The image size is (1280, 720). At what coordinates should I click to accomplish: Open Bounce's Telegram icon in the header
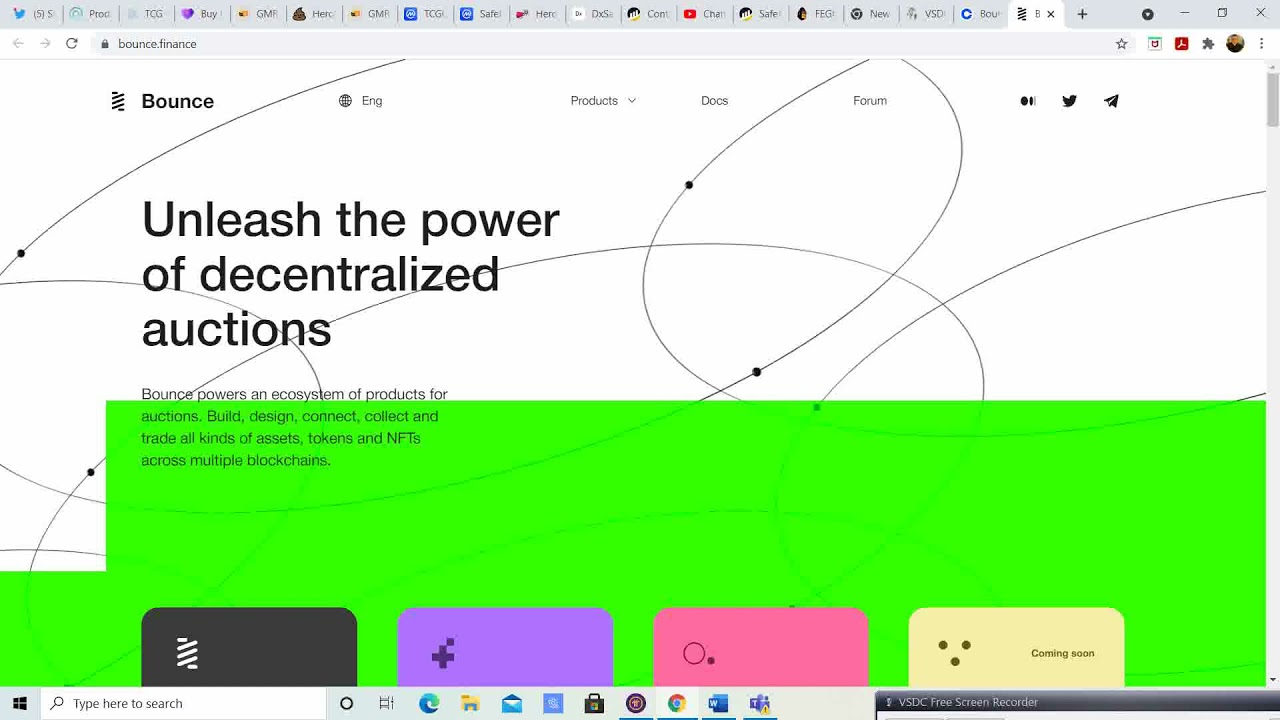point(1111,101)
